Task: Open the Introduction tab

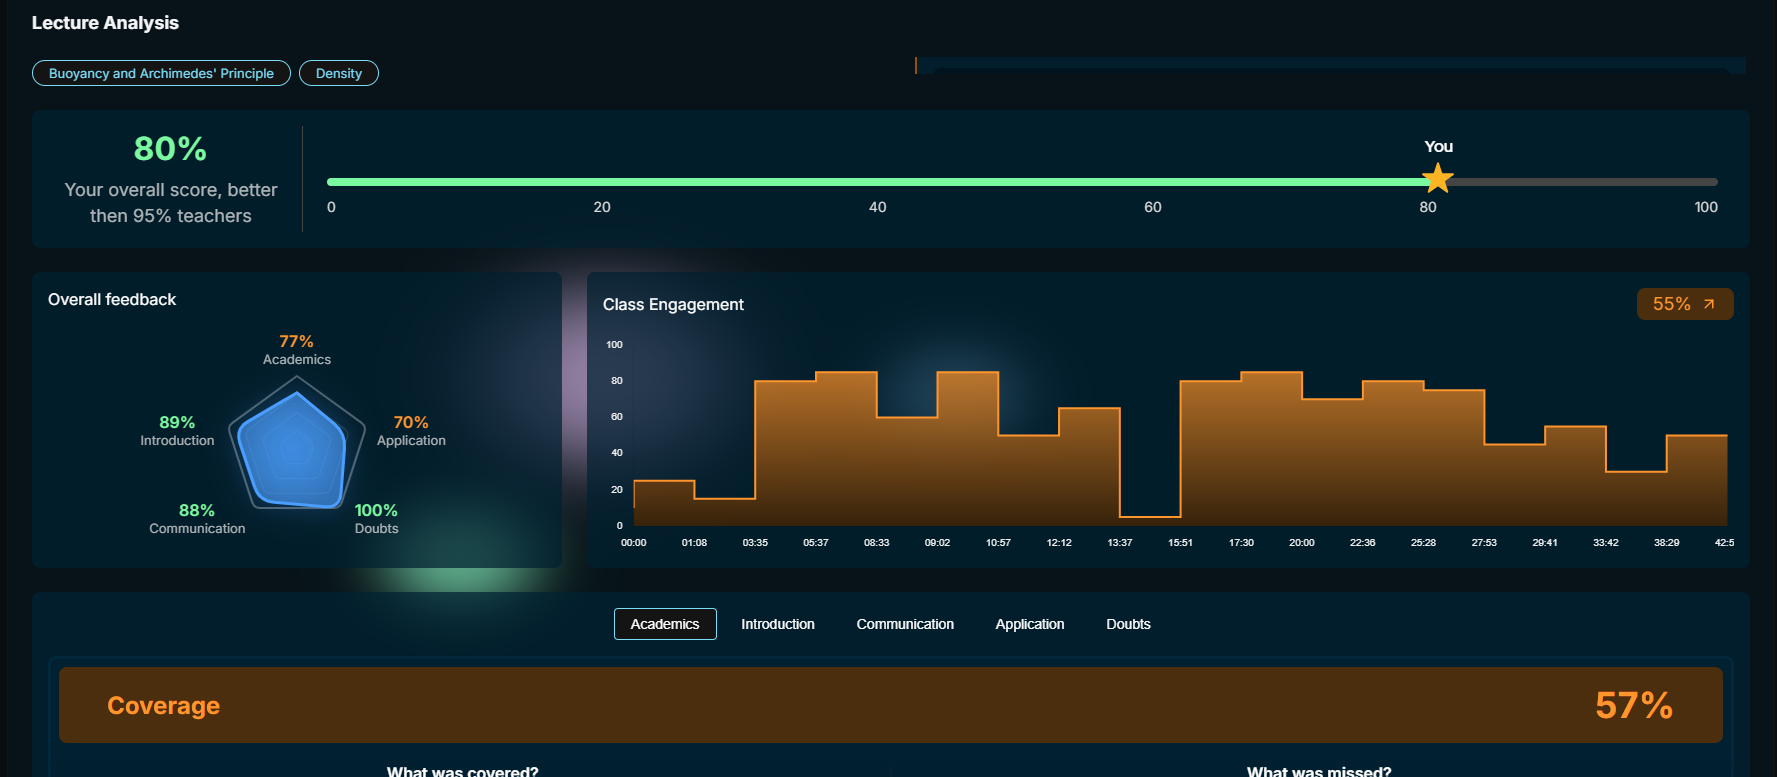Action: (777, 624)
